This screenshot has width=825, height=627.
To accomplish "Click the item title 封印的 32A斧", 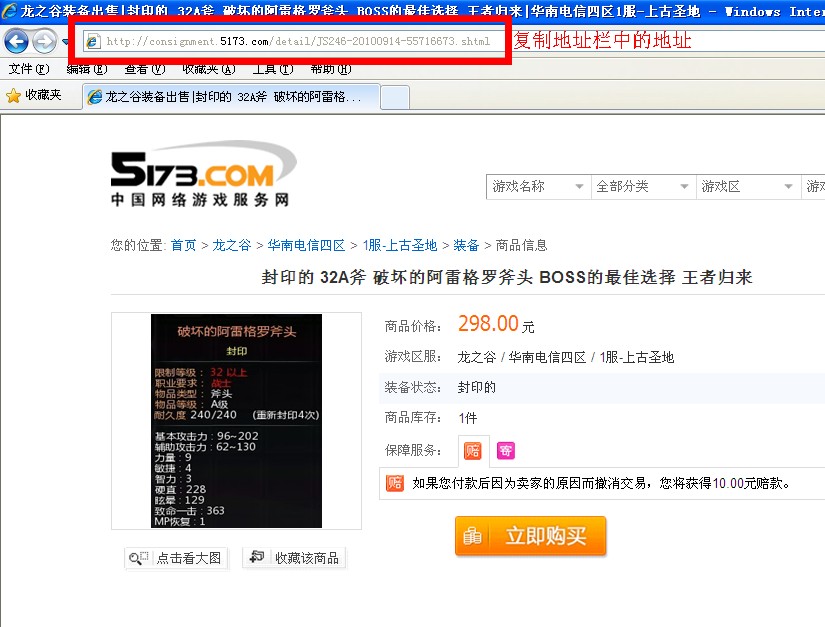I will (507, 277).
